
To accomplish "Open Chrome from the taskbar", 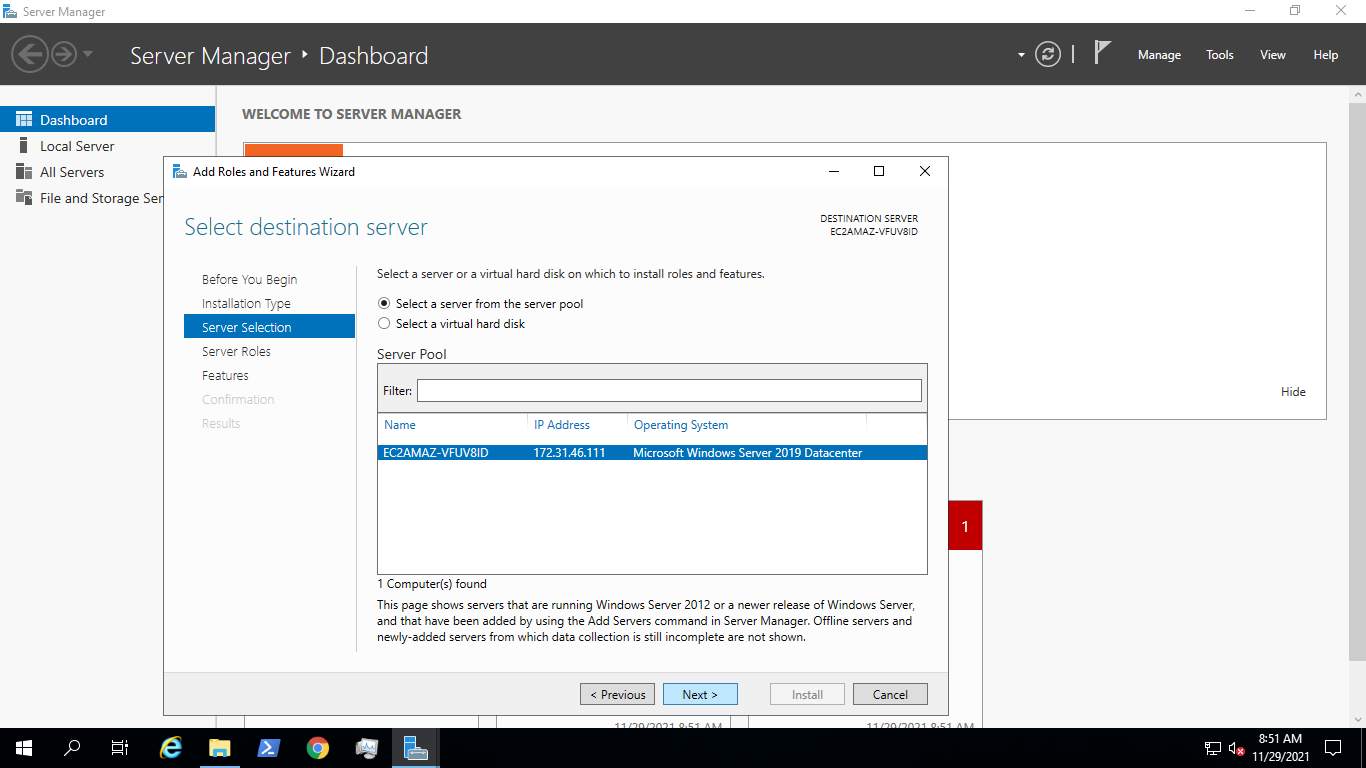I will point(317,747).
